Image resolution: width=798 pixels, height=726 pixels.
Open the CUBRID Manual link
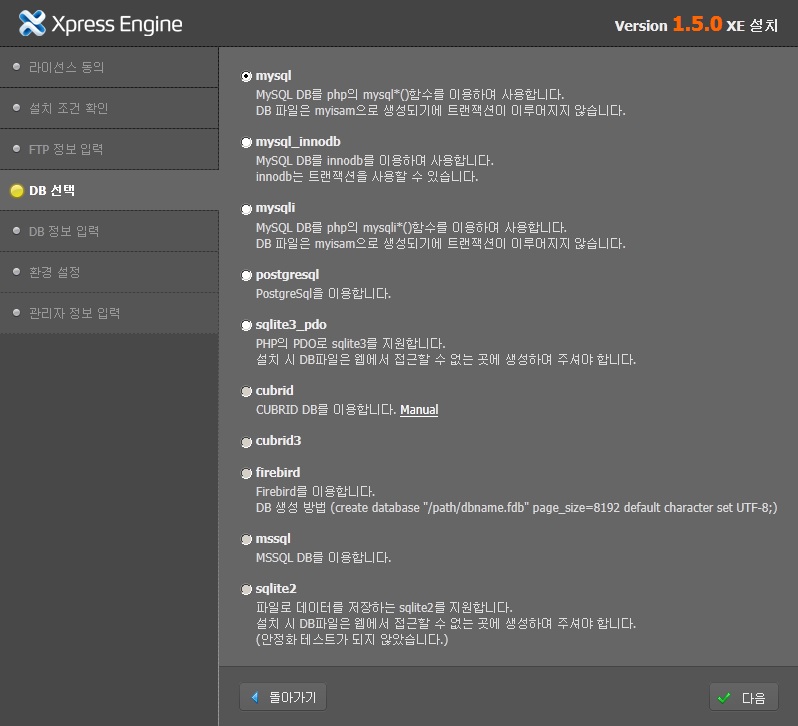(419, 410)
